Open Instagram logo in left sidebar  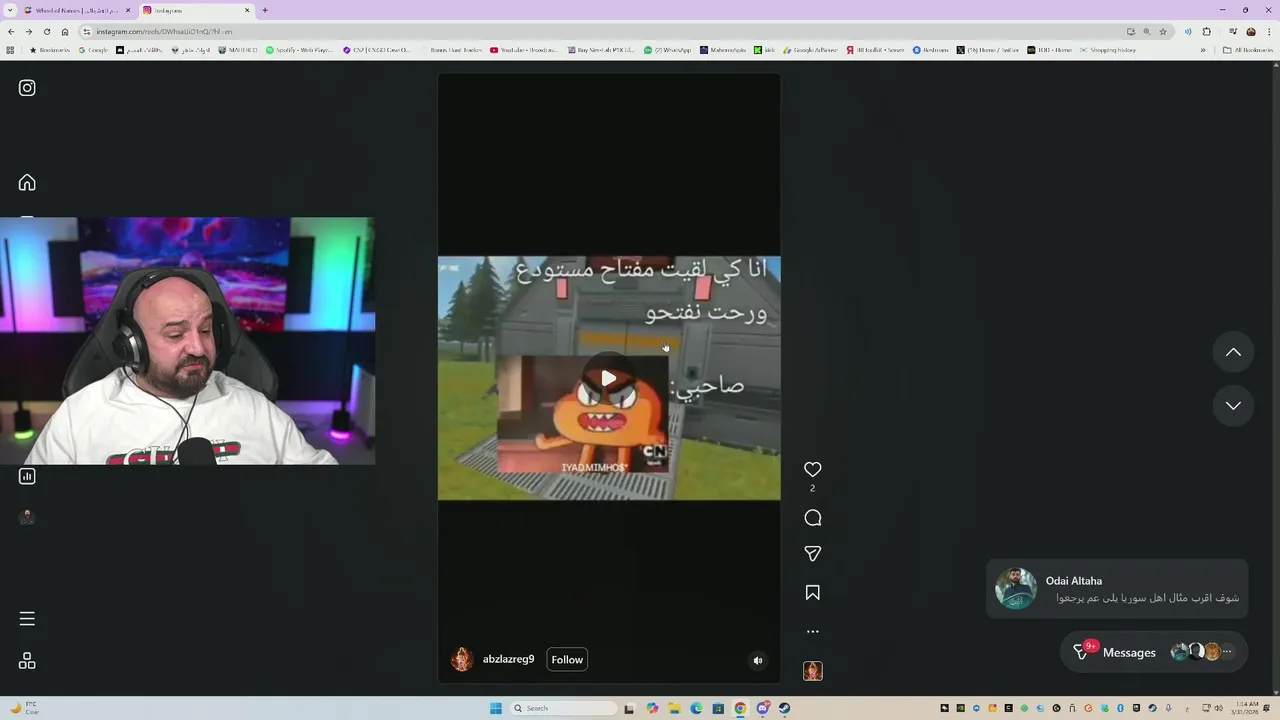[x=27, y=88]
